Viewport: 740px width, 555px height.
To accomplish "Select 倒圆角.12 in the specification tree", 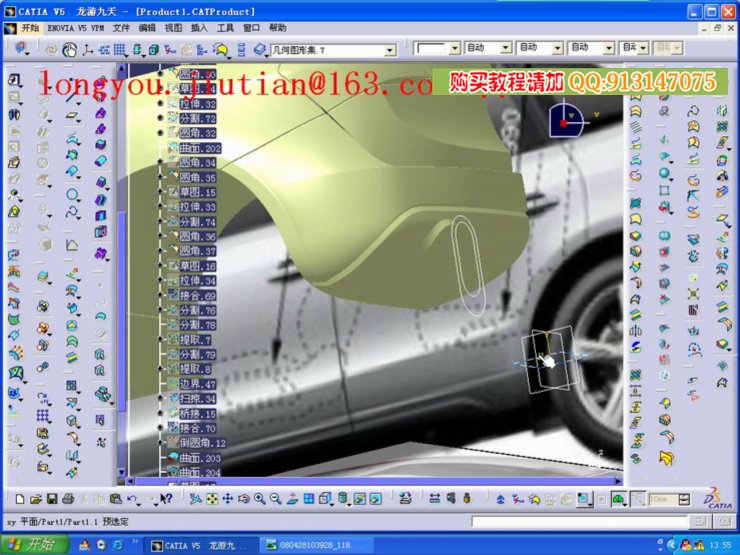I will 202,442.
